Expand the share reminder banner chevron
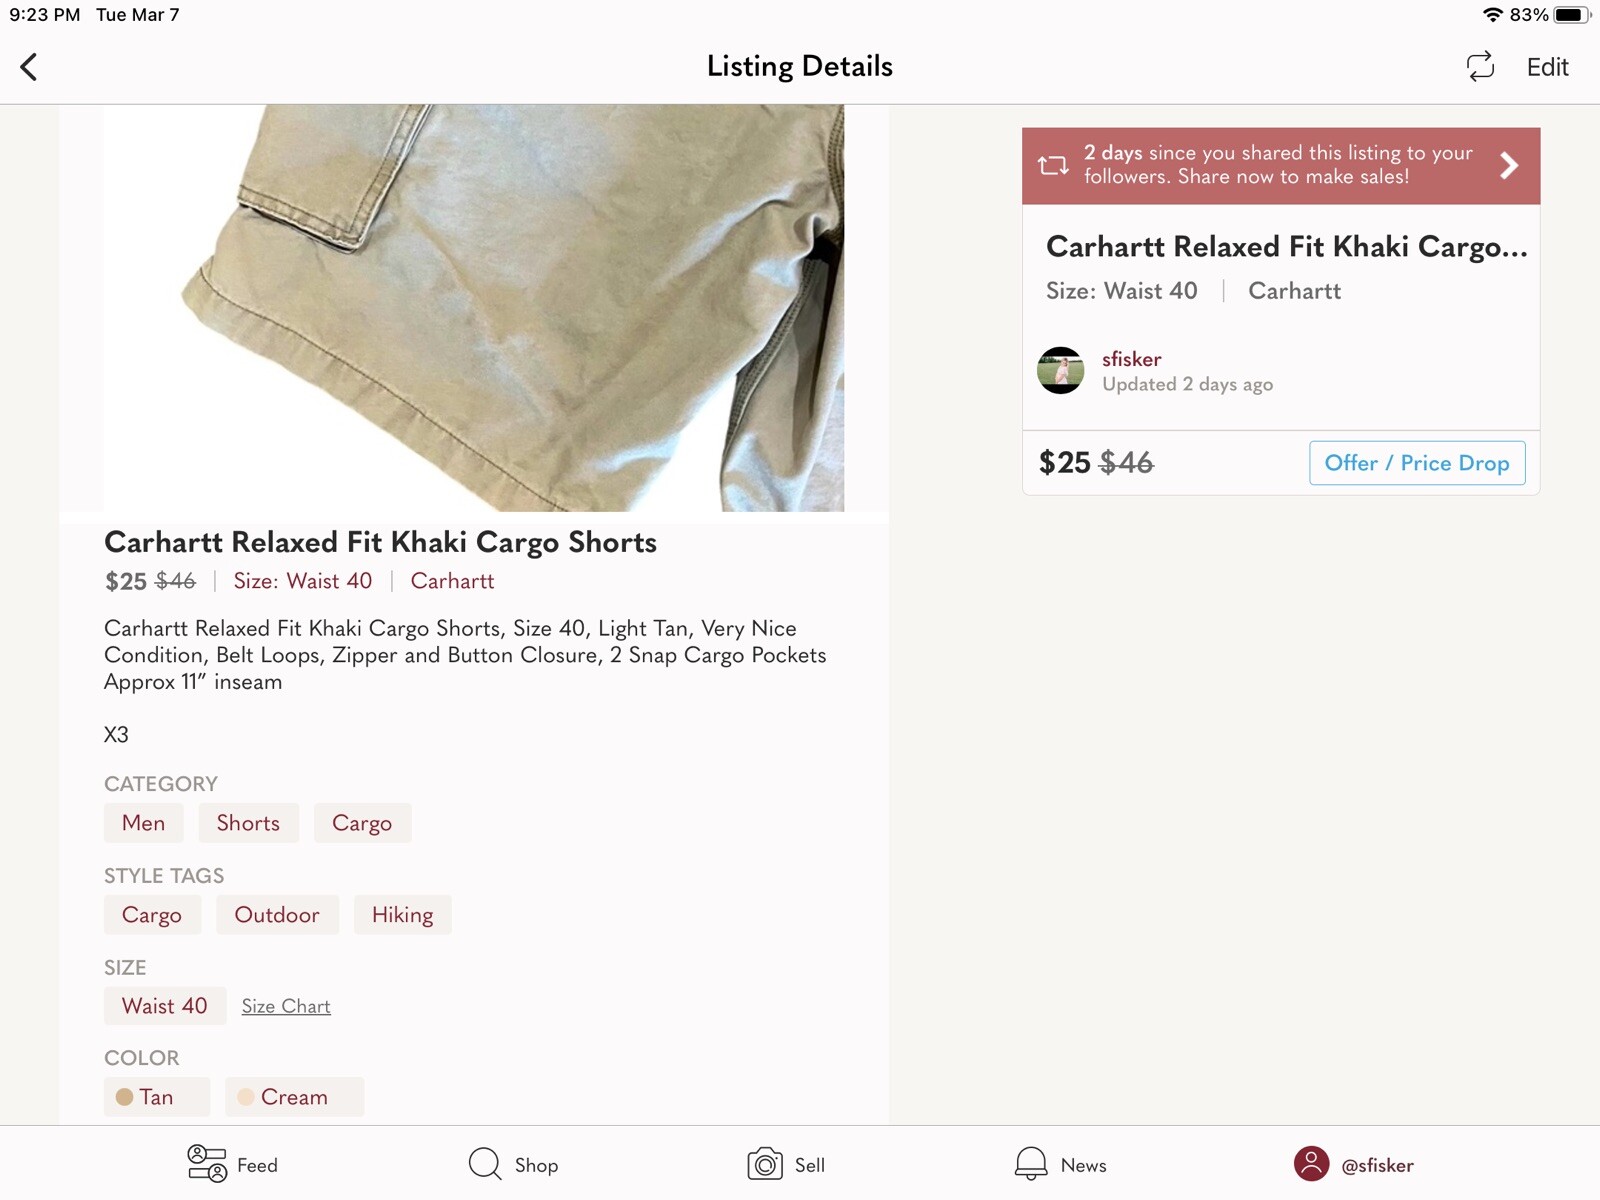Image resolution: width=1600 pixels, height=1200 pixels. pos(1509,165)
